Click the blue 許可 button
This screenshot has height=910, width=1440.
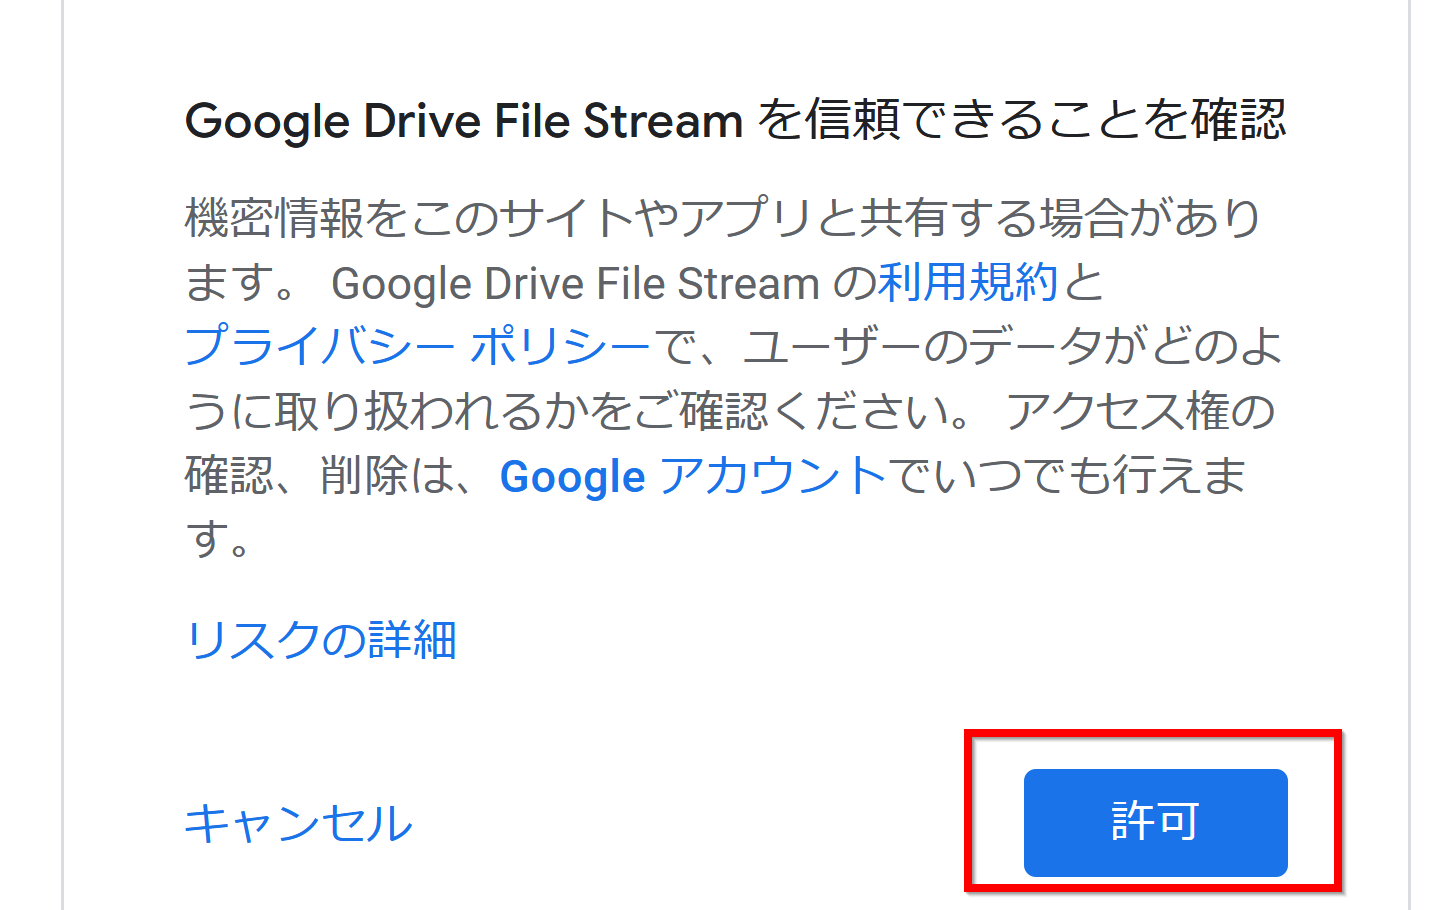[x=1155, y=822]
